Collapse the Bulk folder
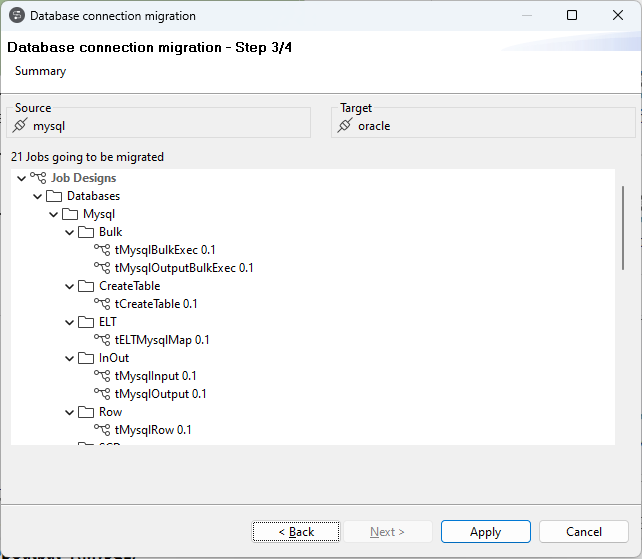642x559 pixels. tap(70, 232)
